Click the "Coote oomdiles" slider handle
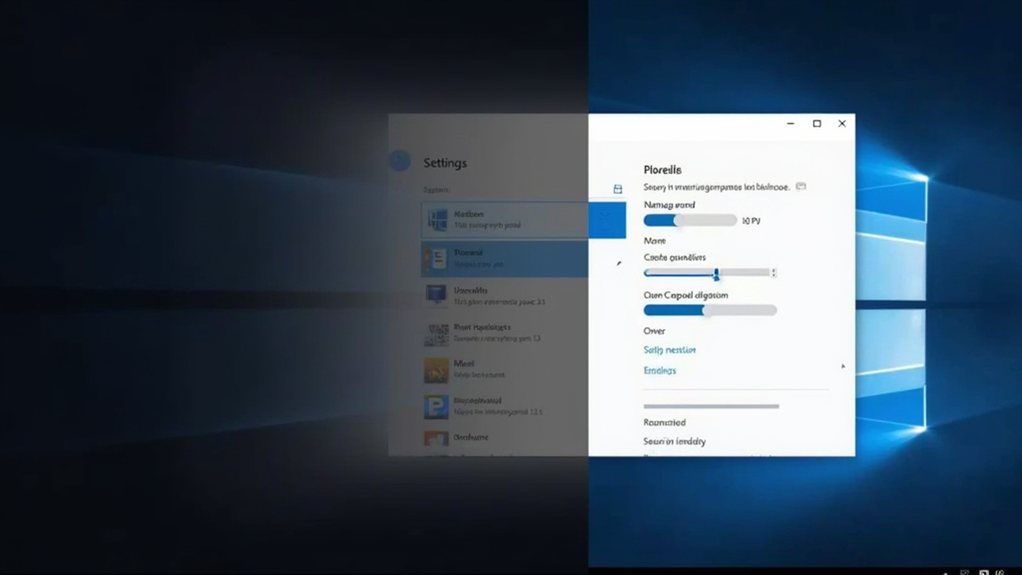Screen dimensions: 1022x575 pos(716,273)
